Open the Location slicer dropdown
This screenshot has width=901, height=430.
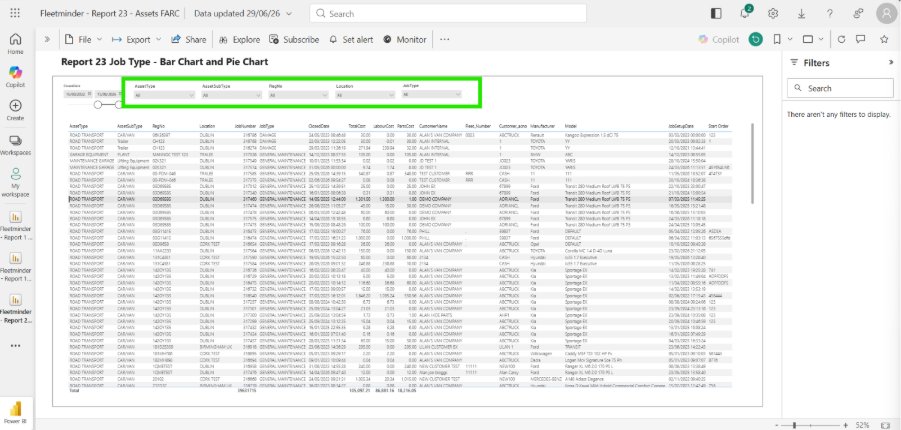point(365,95)
